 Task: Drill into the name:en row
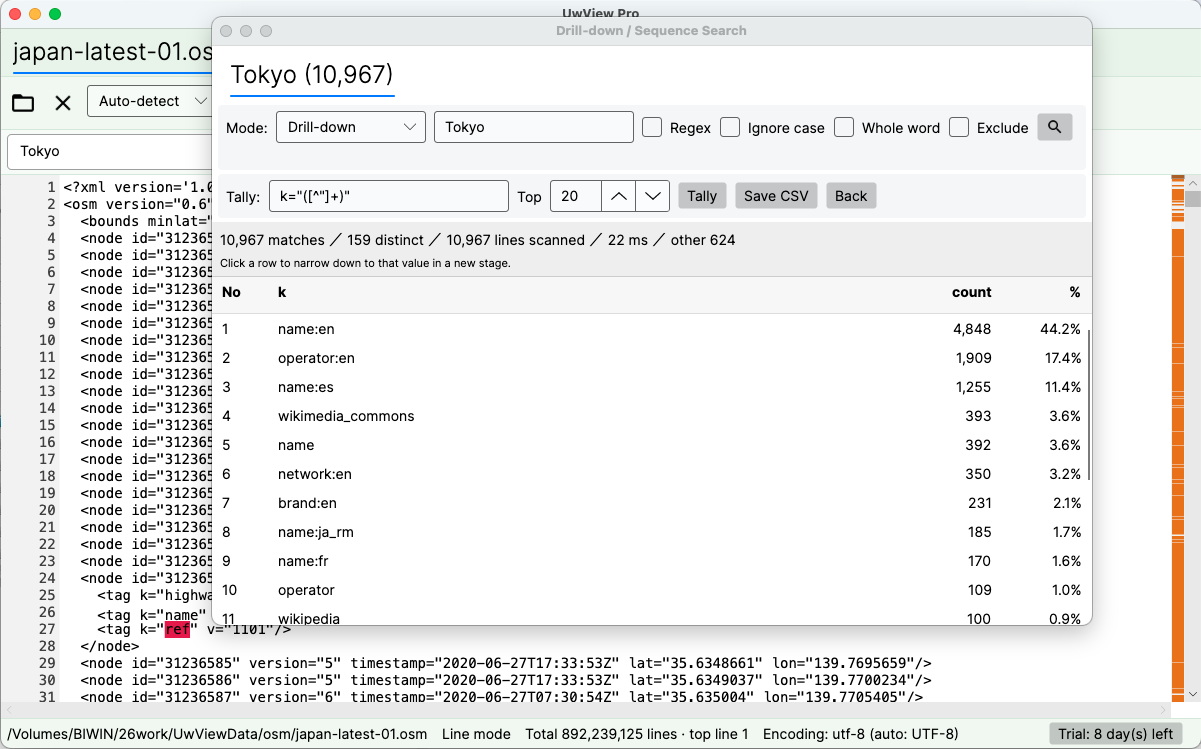651,329
